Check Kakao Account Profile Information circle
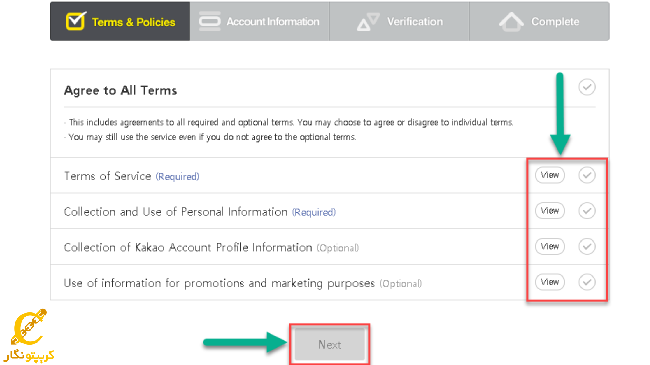 pos(587,246)
